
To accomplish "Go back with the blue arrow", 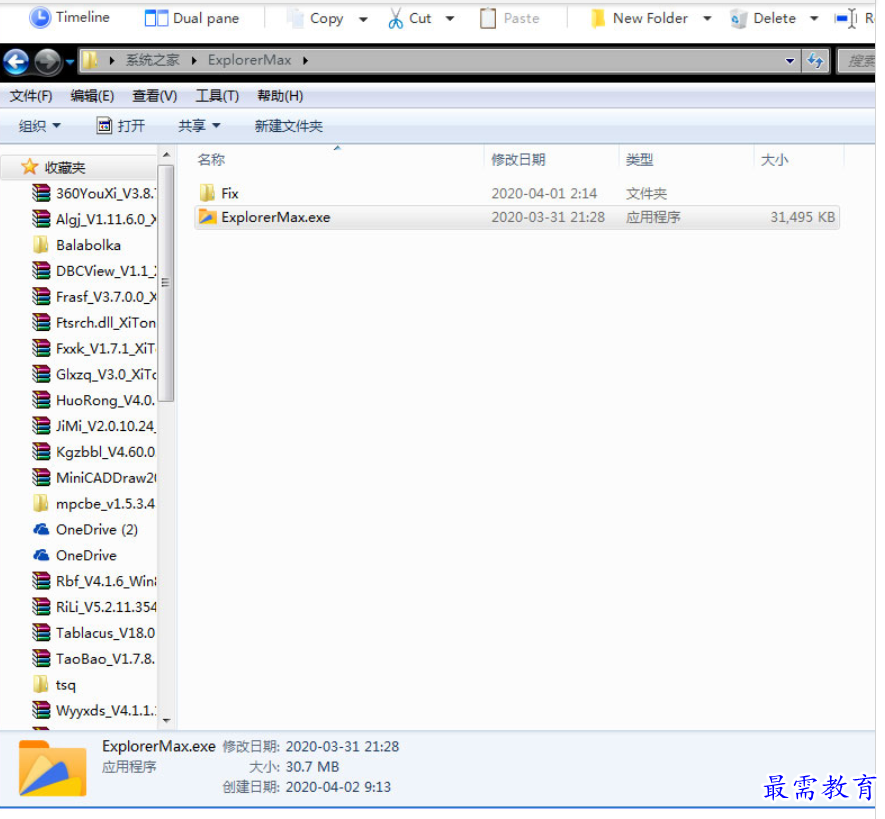I will click(16, 61).
